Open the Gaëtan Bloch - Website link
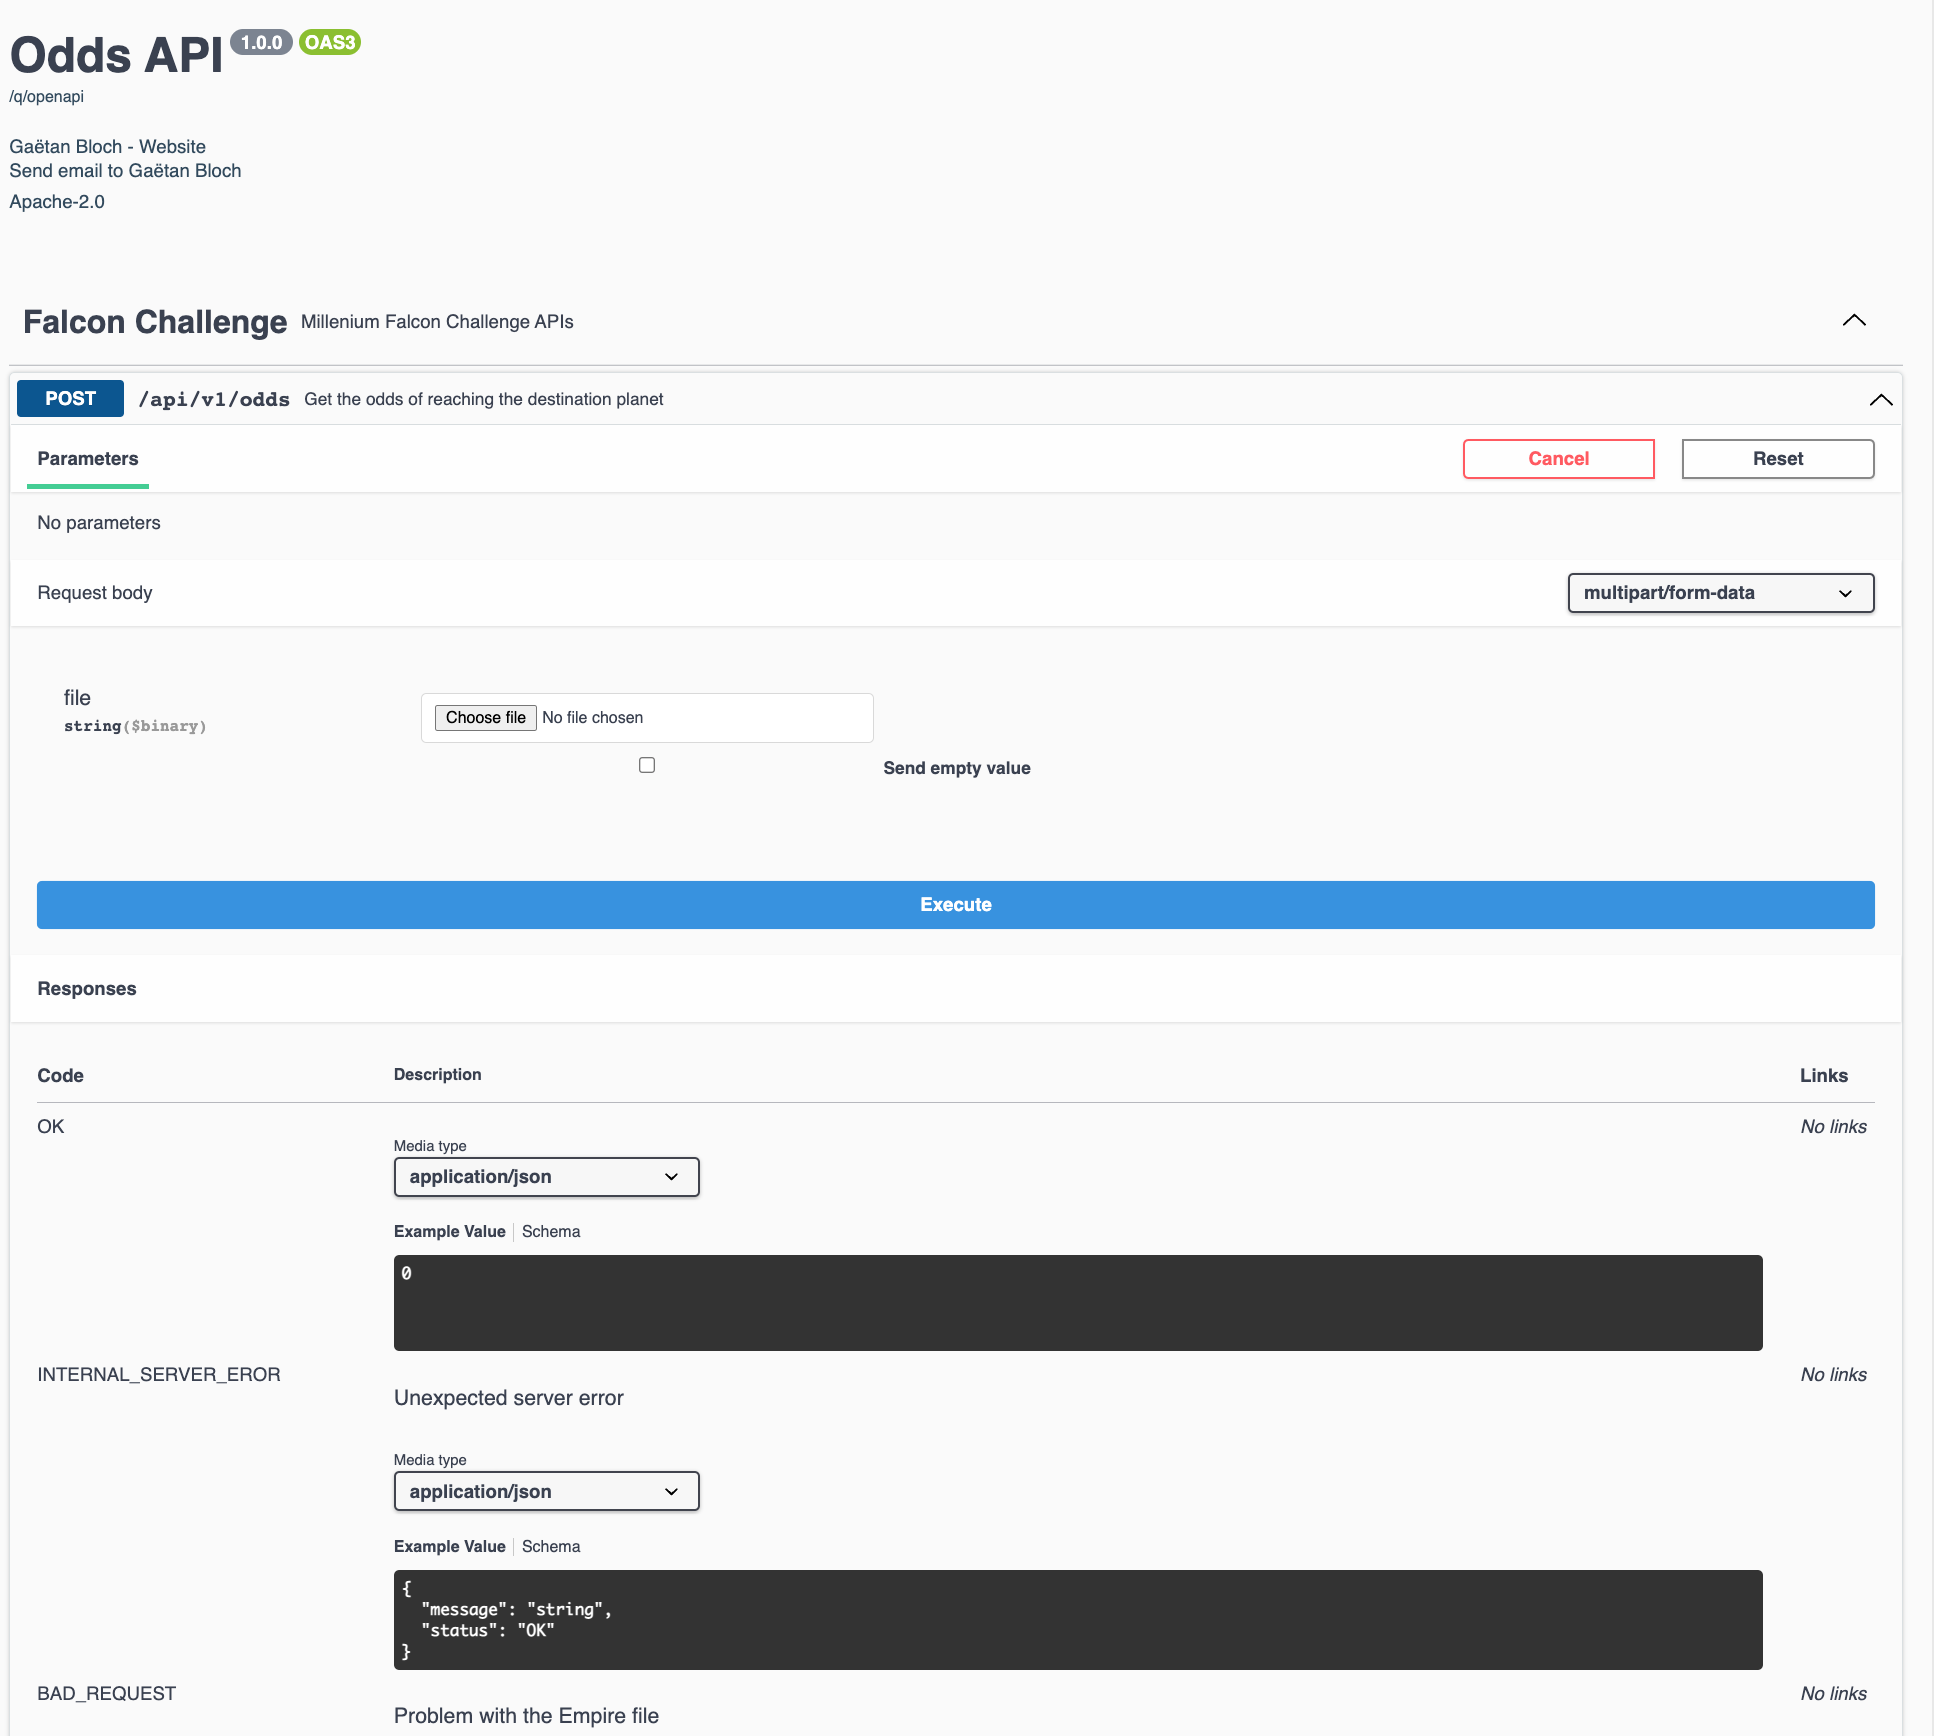The image size is (1934, 1736). click(107, 147)
